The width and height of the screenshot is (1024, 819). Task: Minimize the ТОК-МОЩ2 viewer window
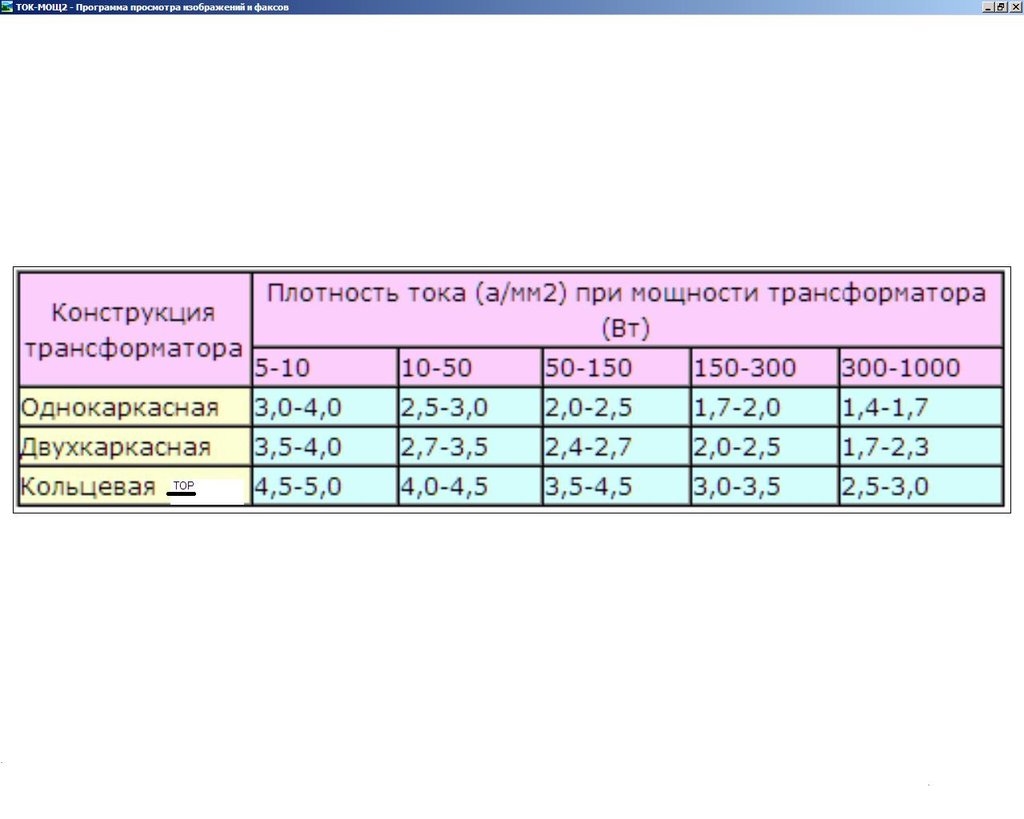click(987, 7)
